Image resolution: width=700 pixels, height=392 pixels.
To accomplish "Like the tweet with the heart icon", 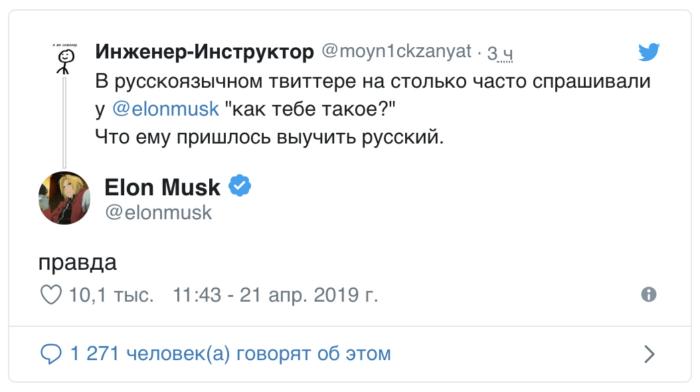I will click(51, 295).
